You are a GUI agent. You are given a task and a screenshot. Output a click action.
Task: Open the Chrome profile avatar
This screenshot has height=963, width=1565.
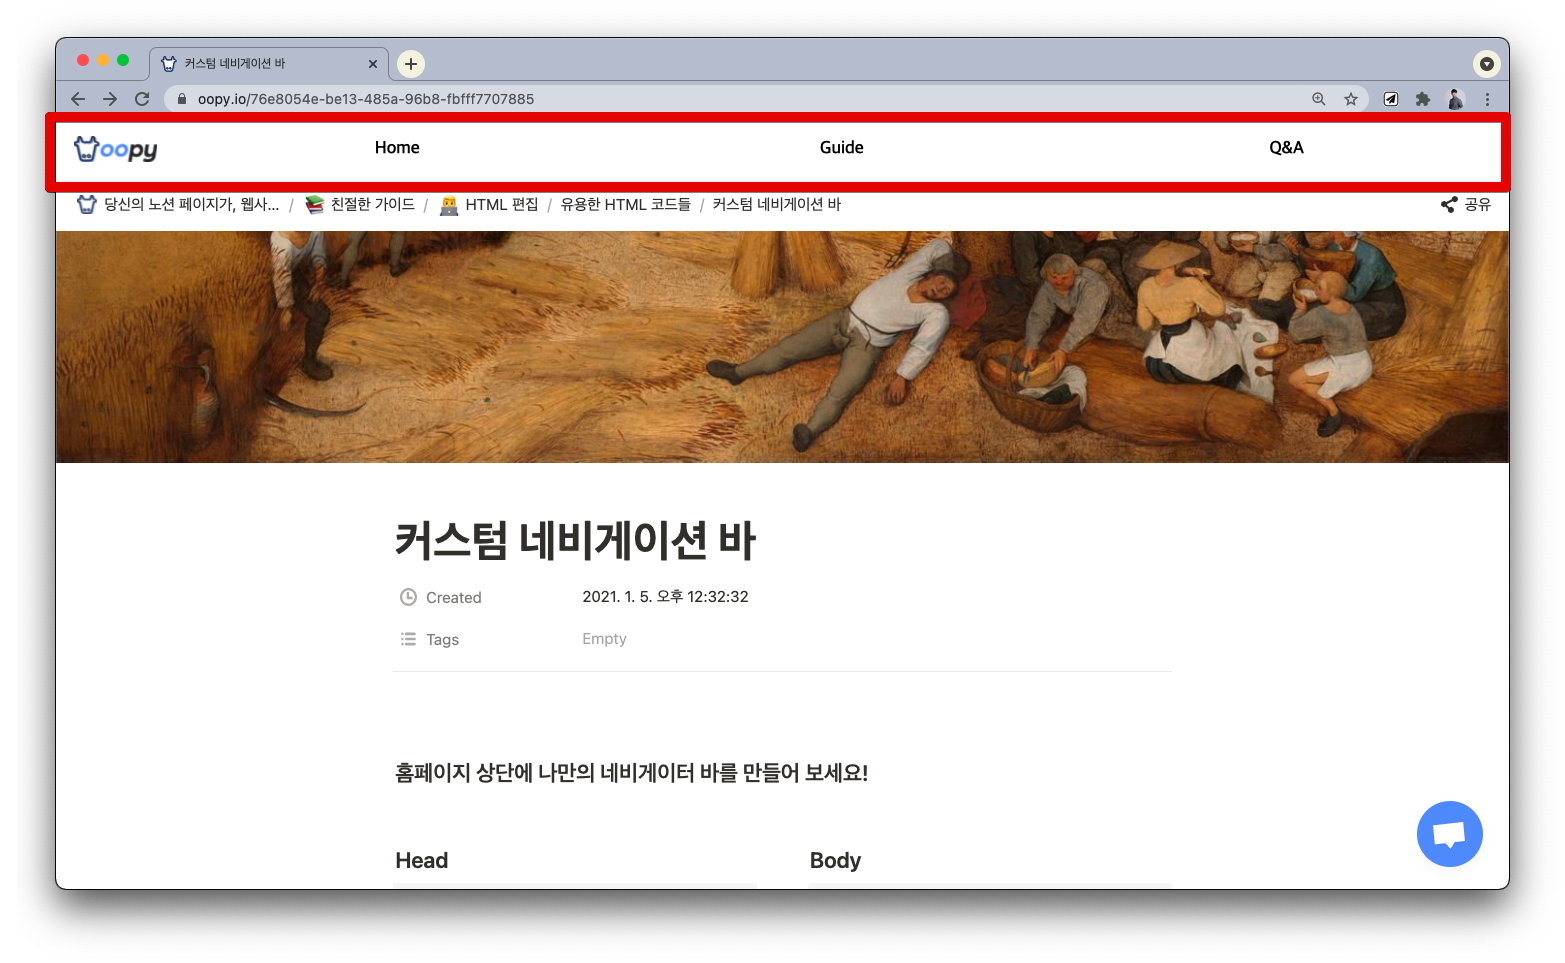[1456, 99]
